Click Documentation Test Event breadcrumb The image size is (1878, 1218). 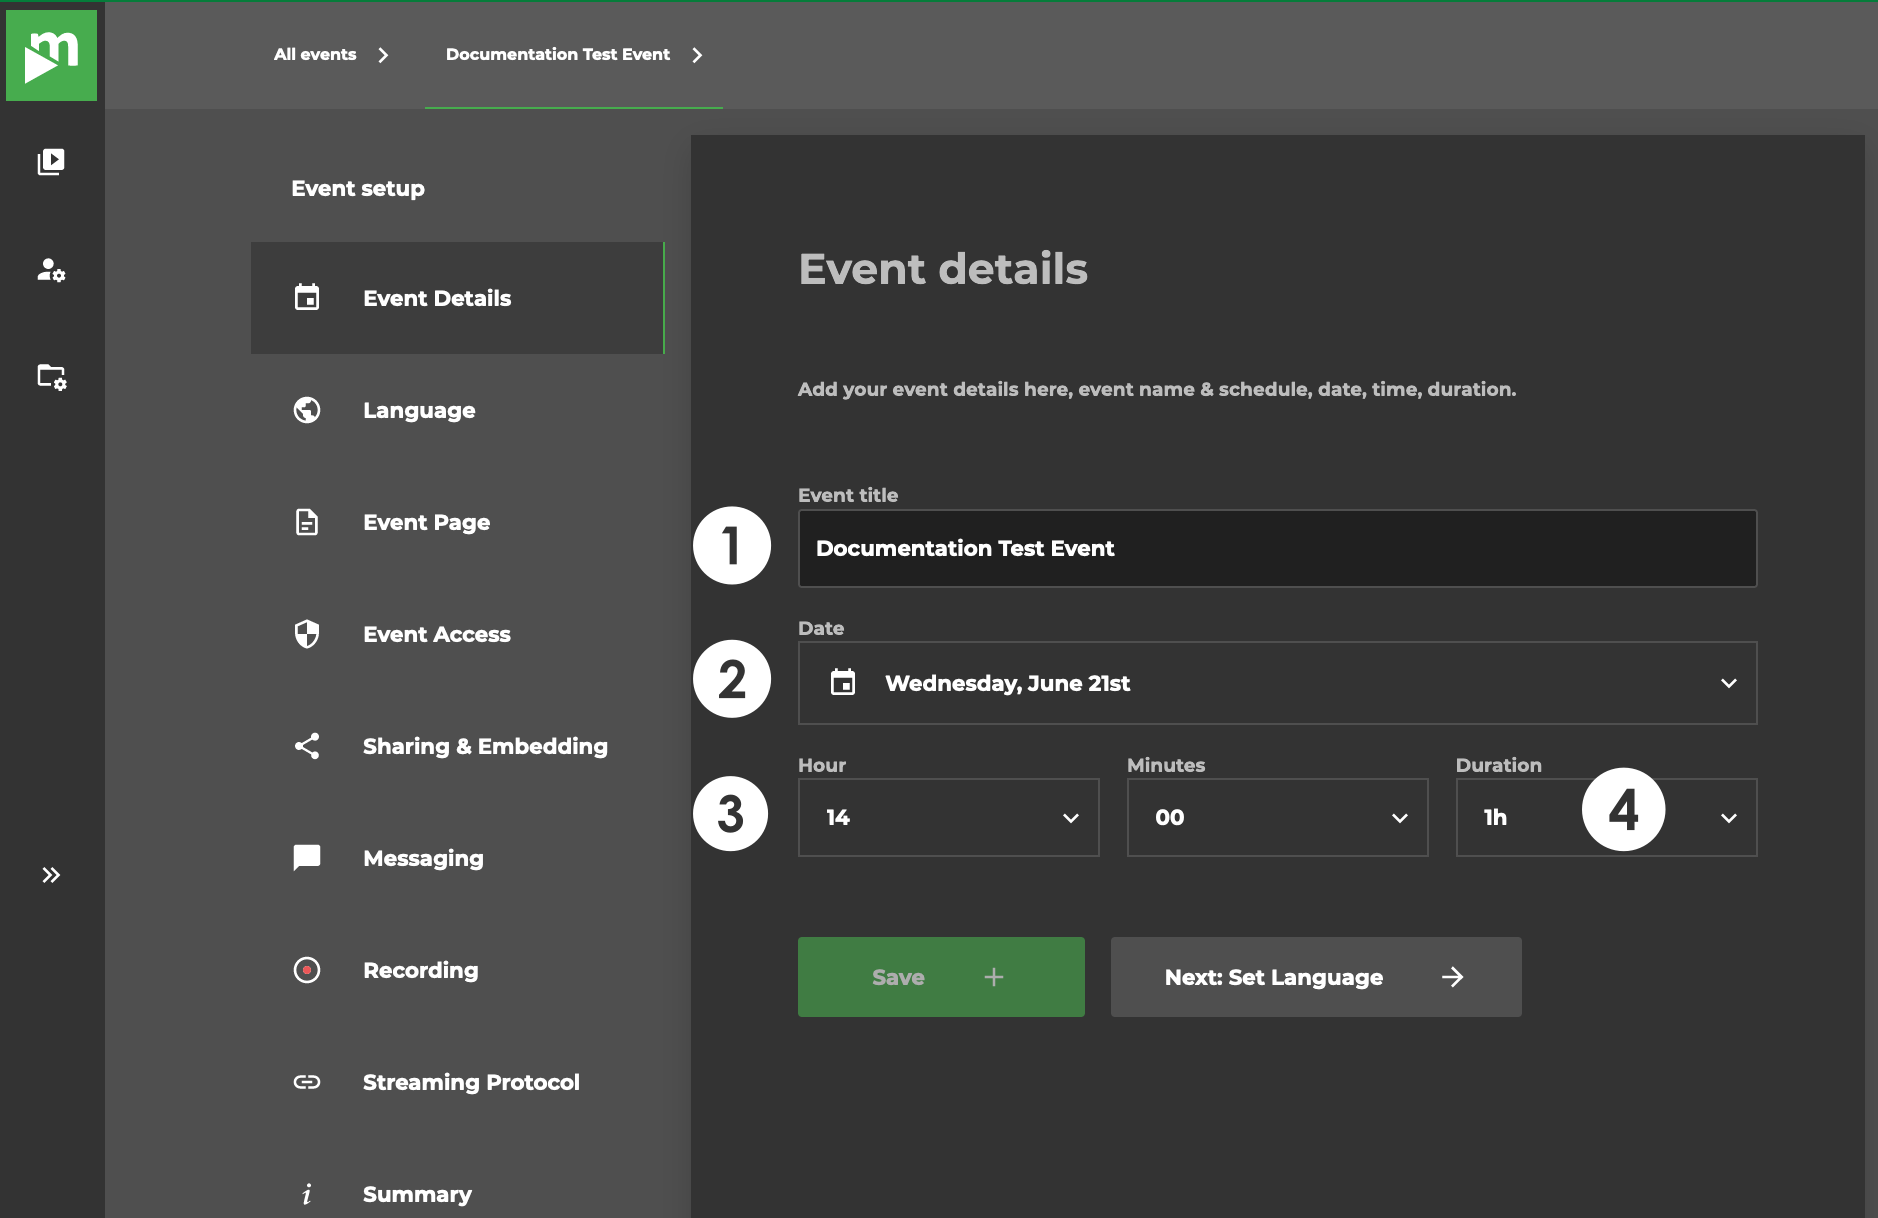(558, 54)
